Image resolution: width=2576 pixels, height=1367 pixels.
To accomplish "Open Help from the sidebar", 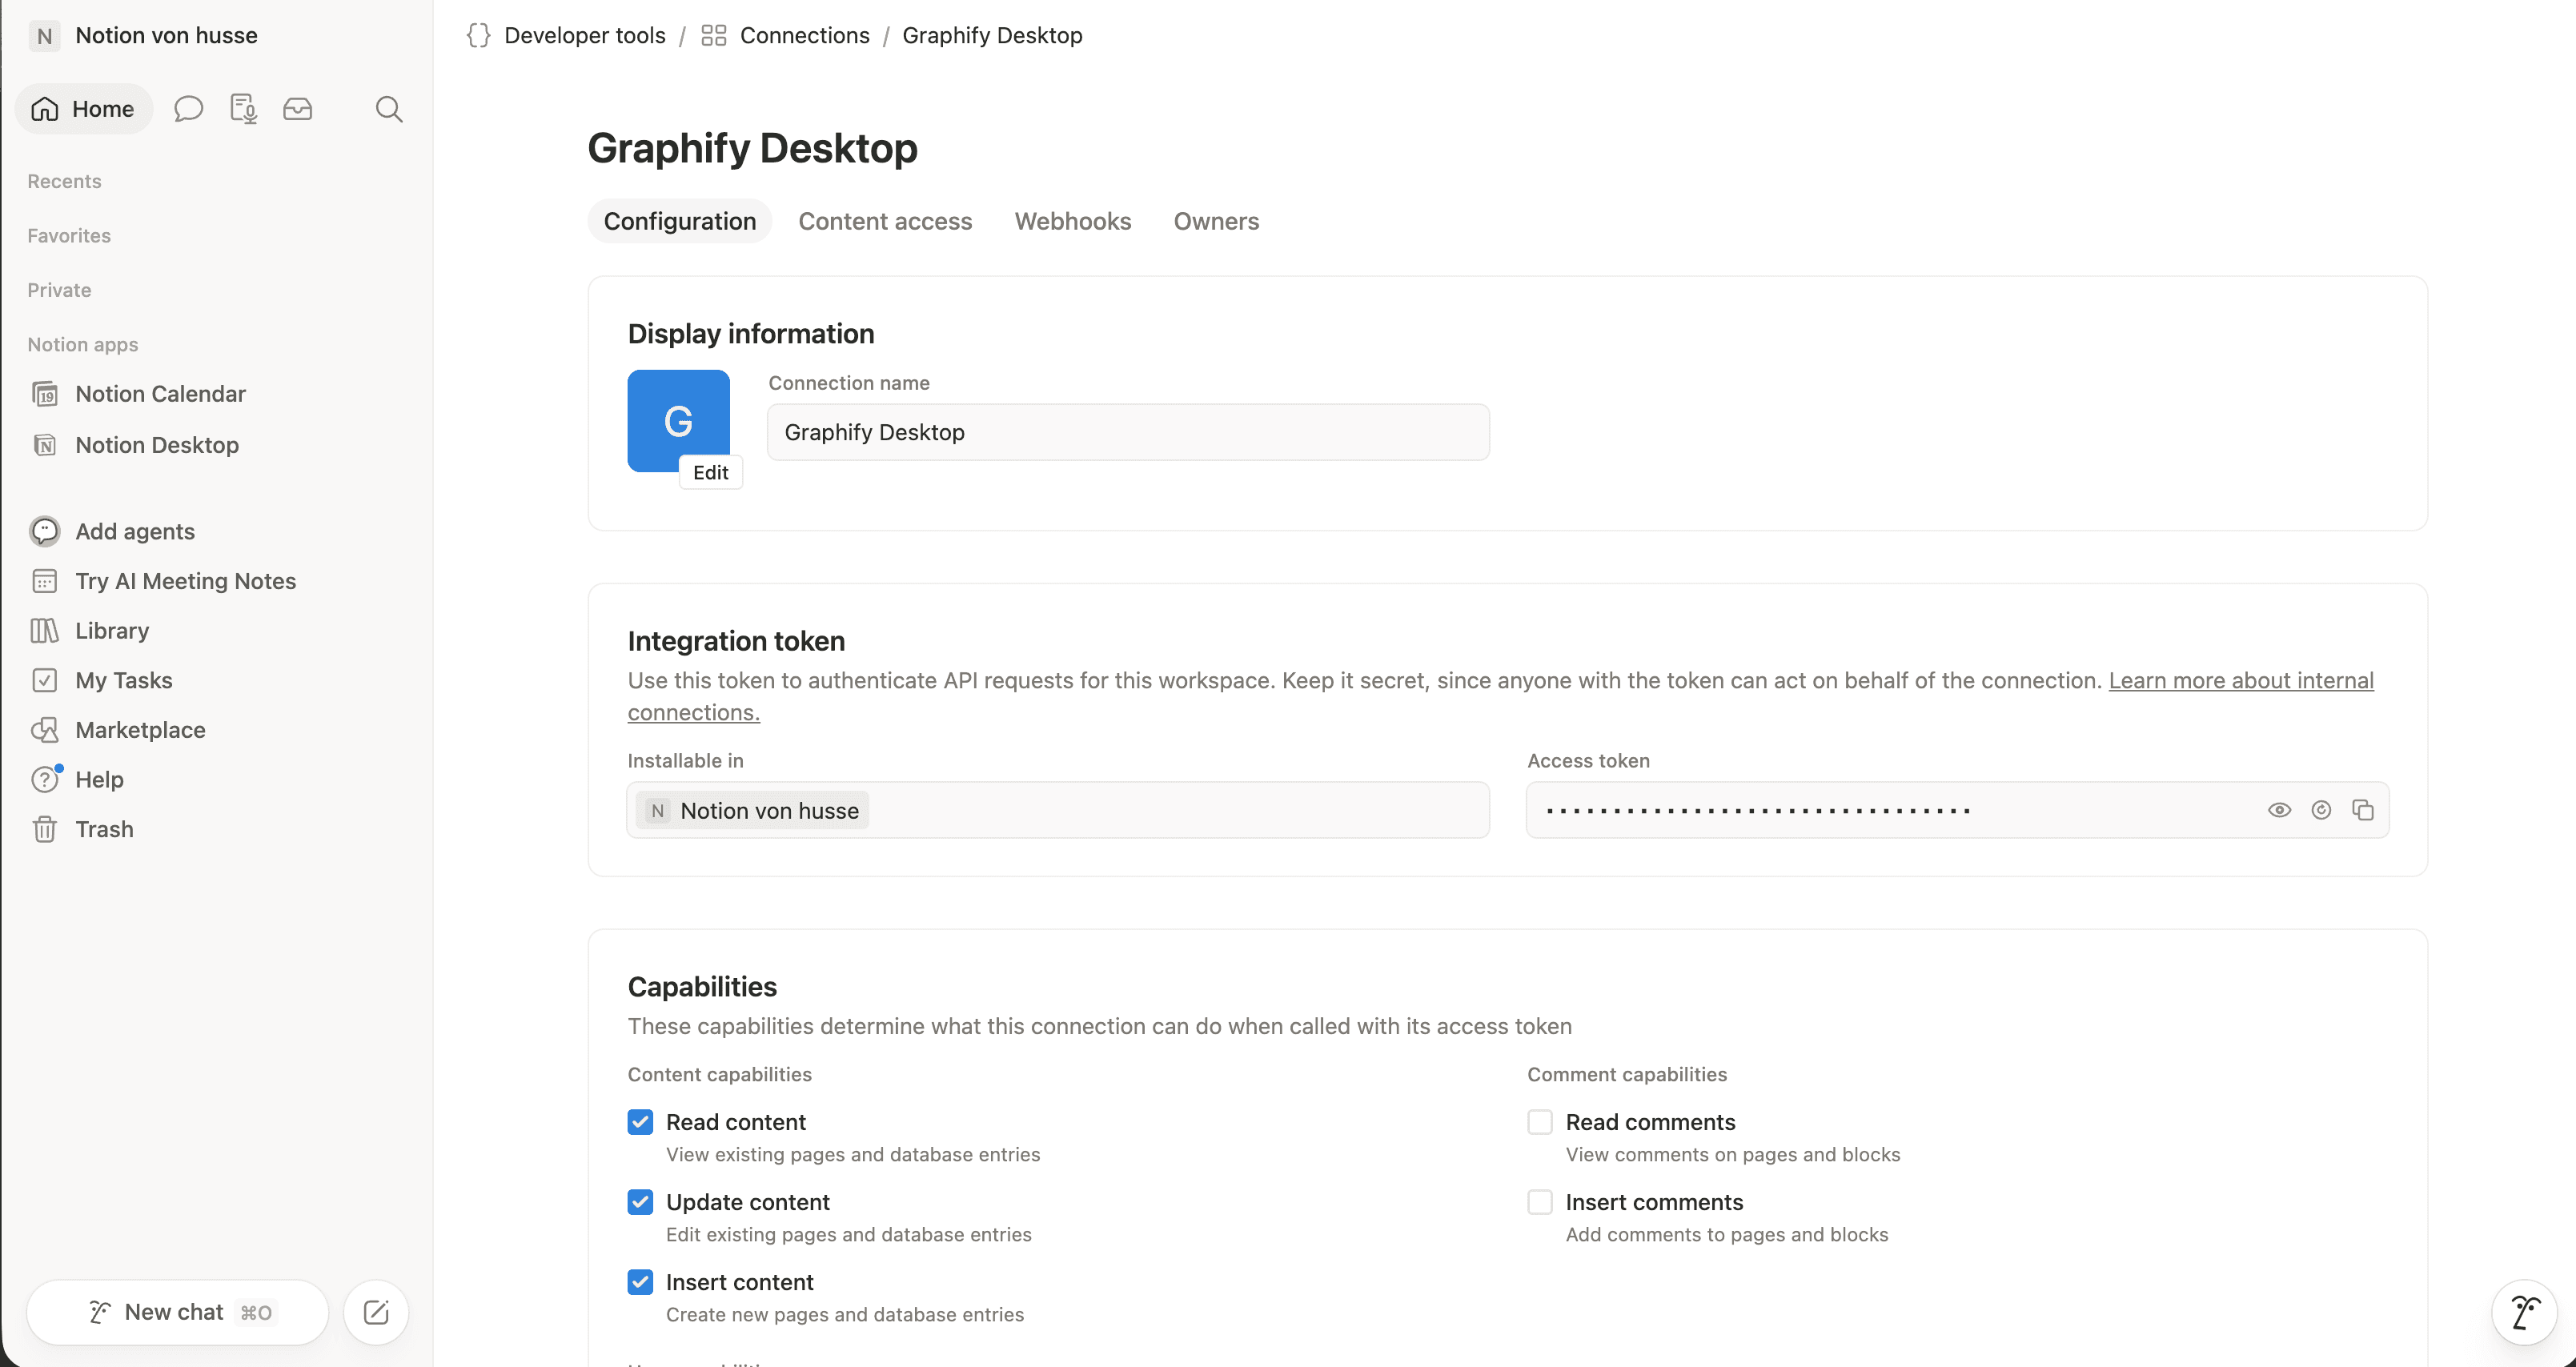I will 100,780.
